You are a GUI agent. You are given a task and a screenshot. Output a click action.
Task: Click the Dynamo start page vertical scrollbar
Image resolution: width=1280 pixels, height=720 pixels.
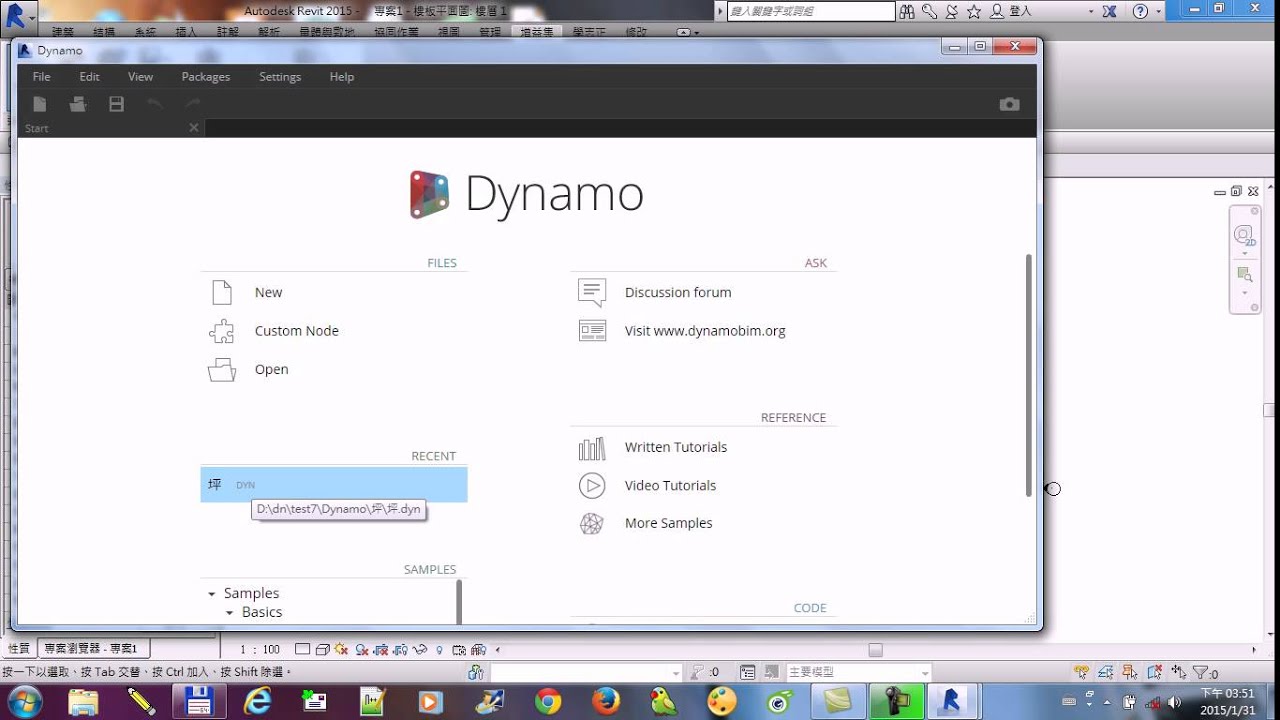1028,376
